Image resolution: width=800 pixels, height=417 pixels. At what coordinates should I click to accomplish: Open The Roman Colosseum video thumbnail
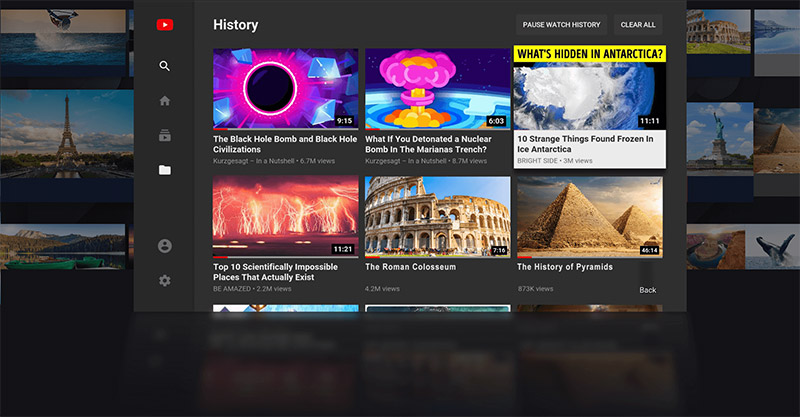click(437, 217)
